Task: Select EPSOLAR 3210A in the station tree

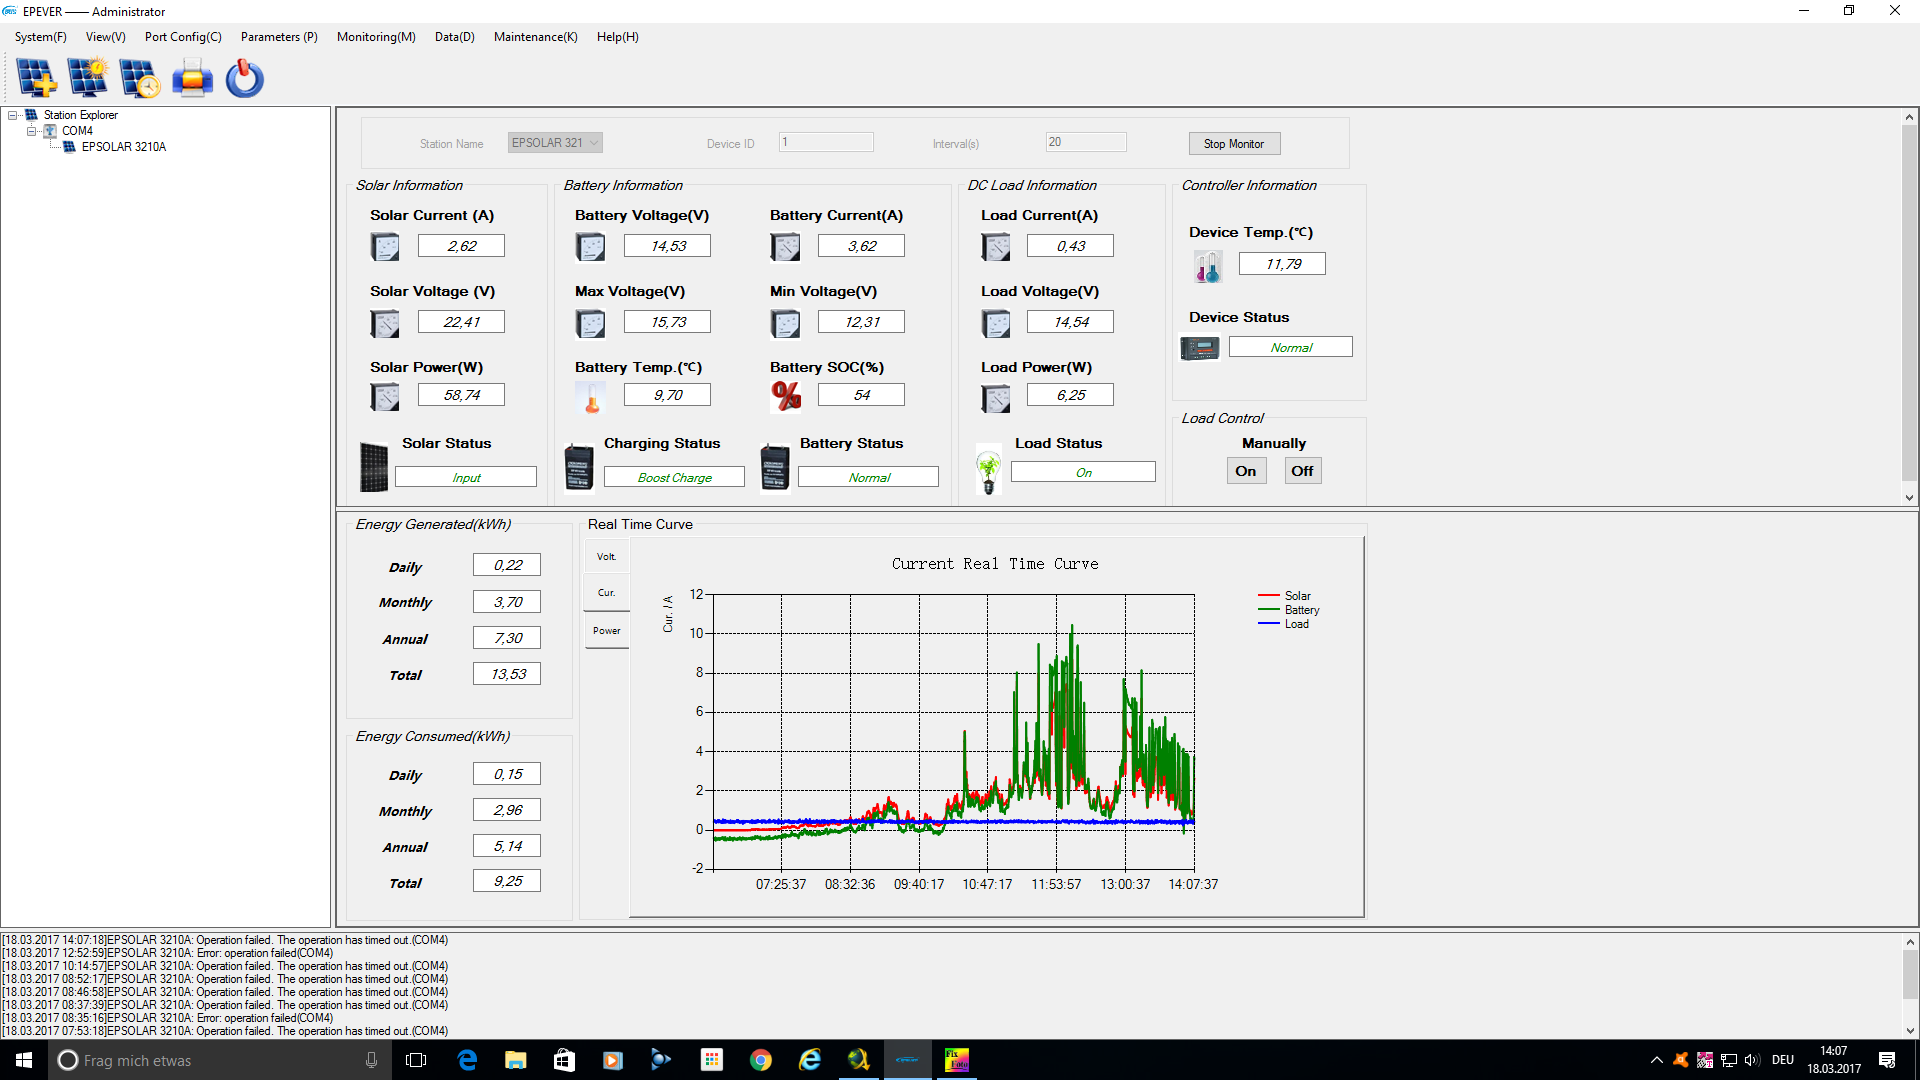Action: (123, 147)
